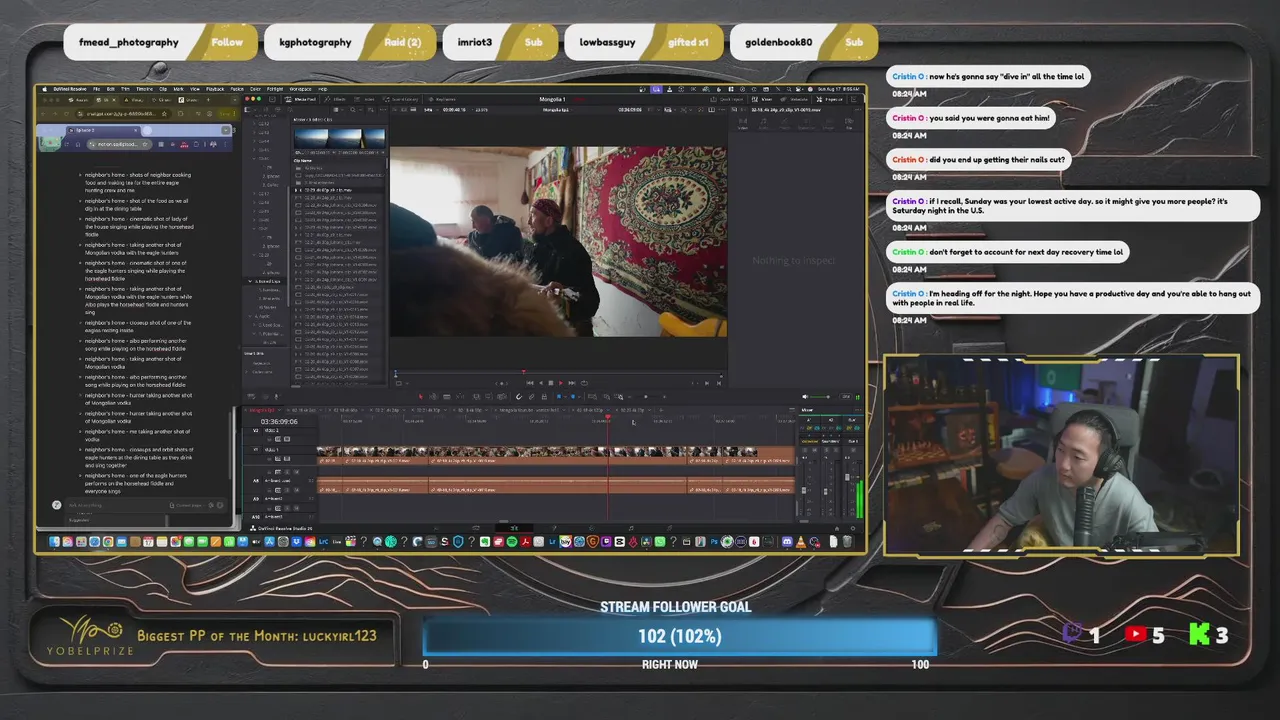This screenshot has height=720, width=1280.
Task: Click the timeline timecode 03:36:09:06 field
Action: pos(279,421)
